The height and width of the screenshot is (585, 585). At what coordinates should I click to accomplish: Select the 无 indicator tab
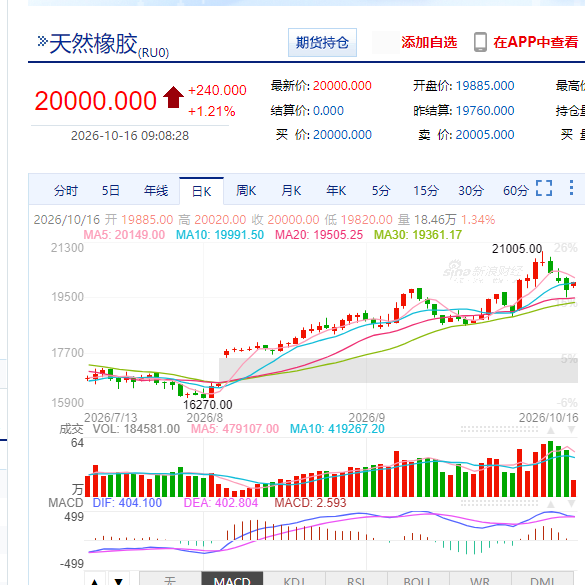[x=171, y=579]
